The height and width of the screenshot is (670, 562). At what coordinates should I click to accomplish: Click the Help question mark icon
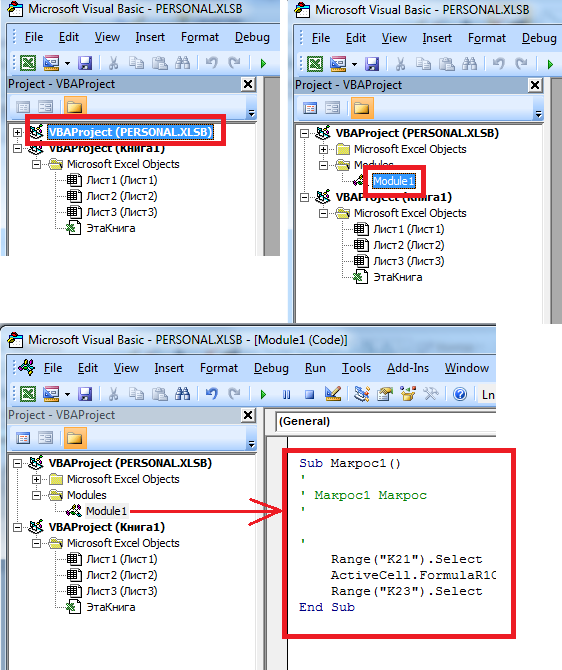pos(460,394)
